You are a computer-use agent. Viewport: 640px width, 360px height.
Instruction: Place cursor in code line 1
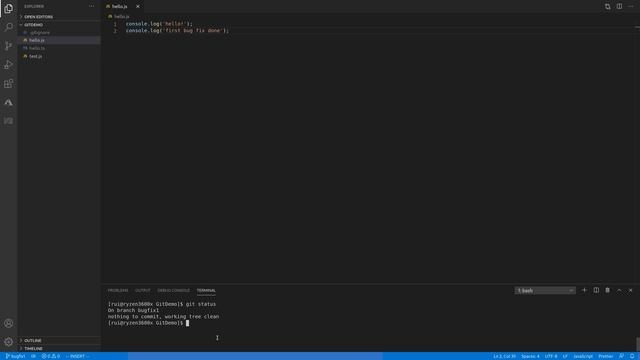159,24
